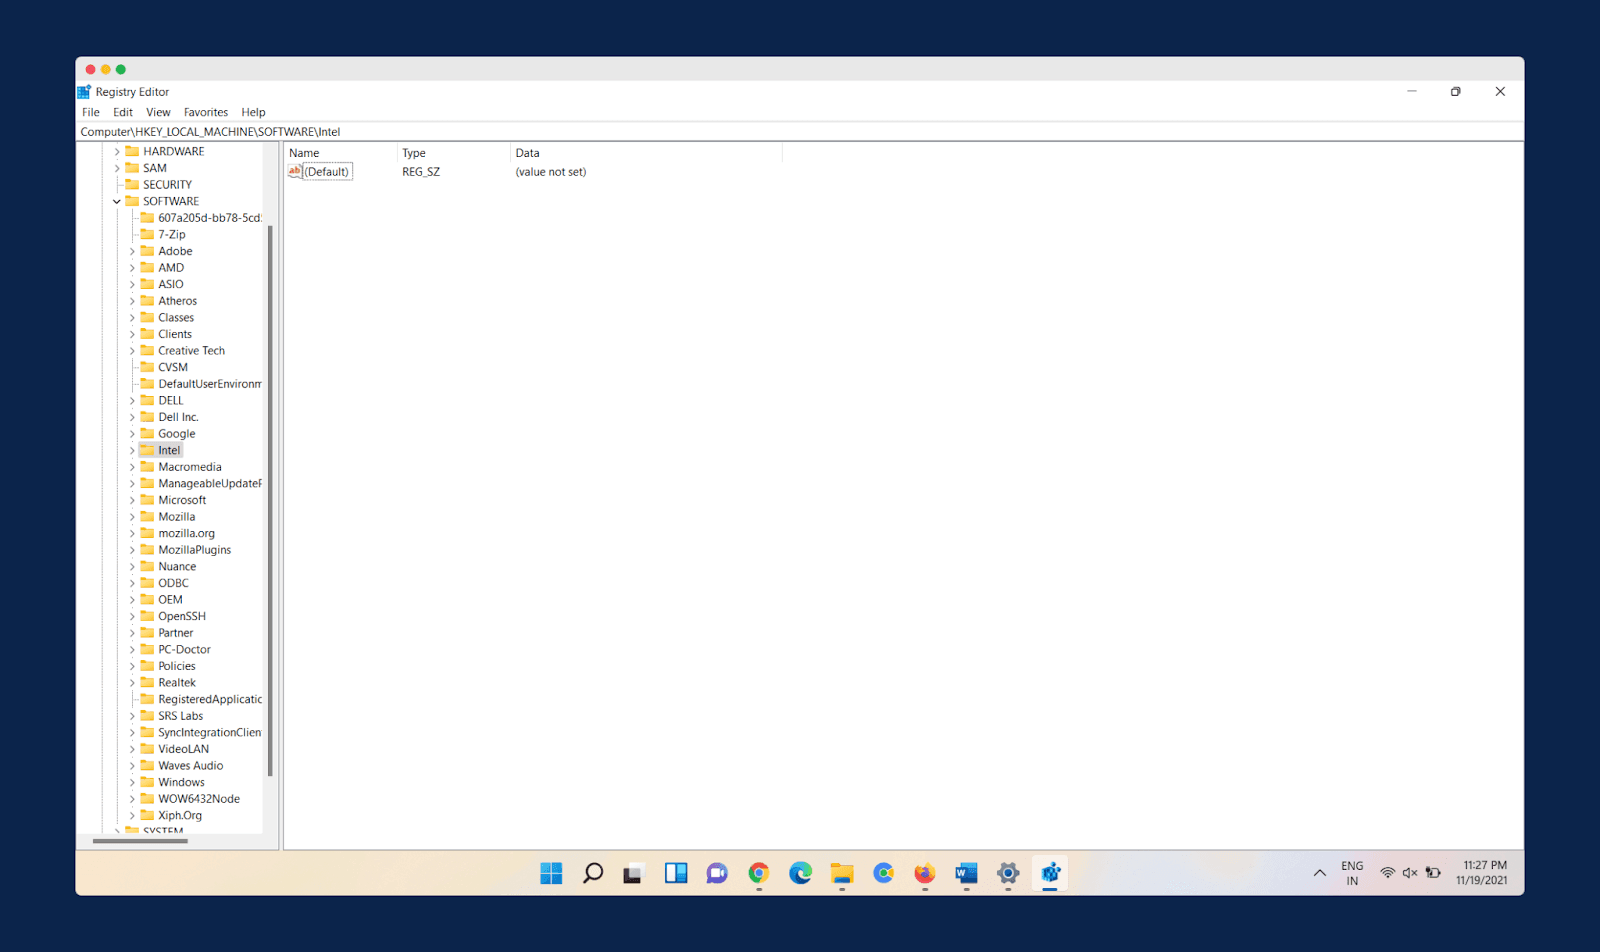Viewport: 1600px width, 952px height.
Task: Sort values using the Name column header
Action: coord(303,152)
